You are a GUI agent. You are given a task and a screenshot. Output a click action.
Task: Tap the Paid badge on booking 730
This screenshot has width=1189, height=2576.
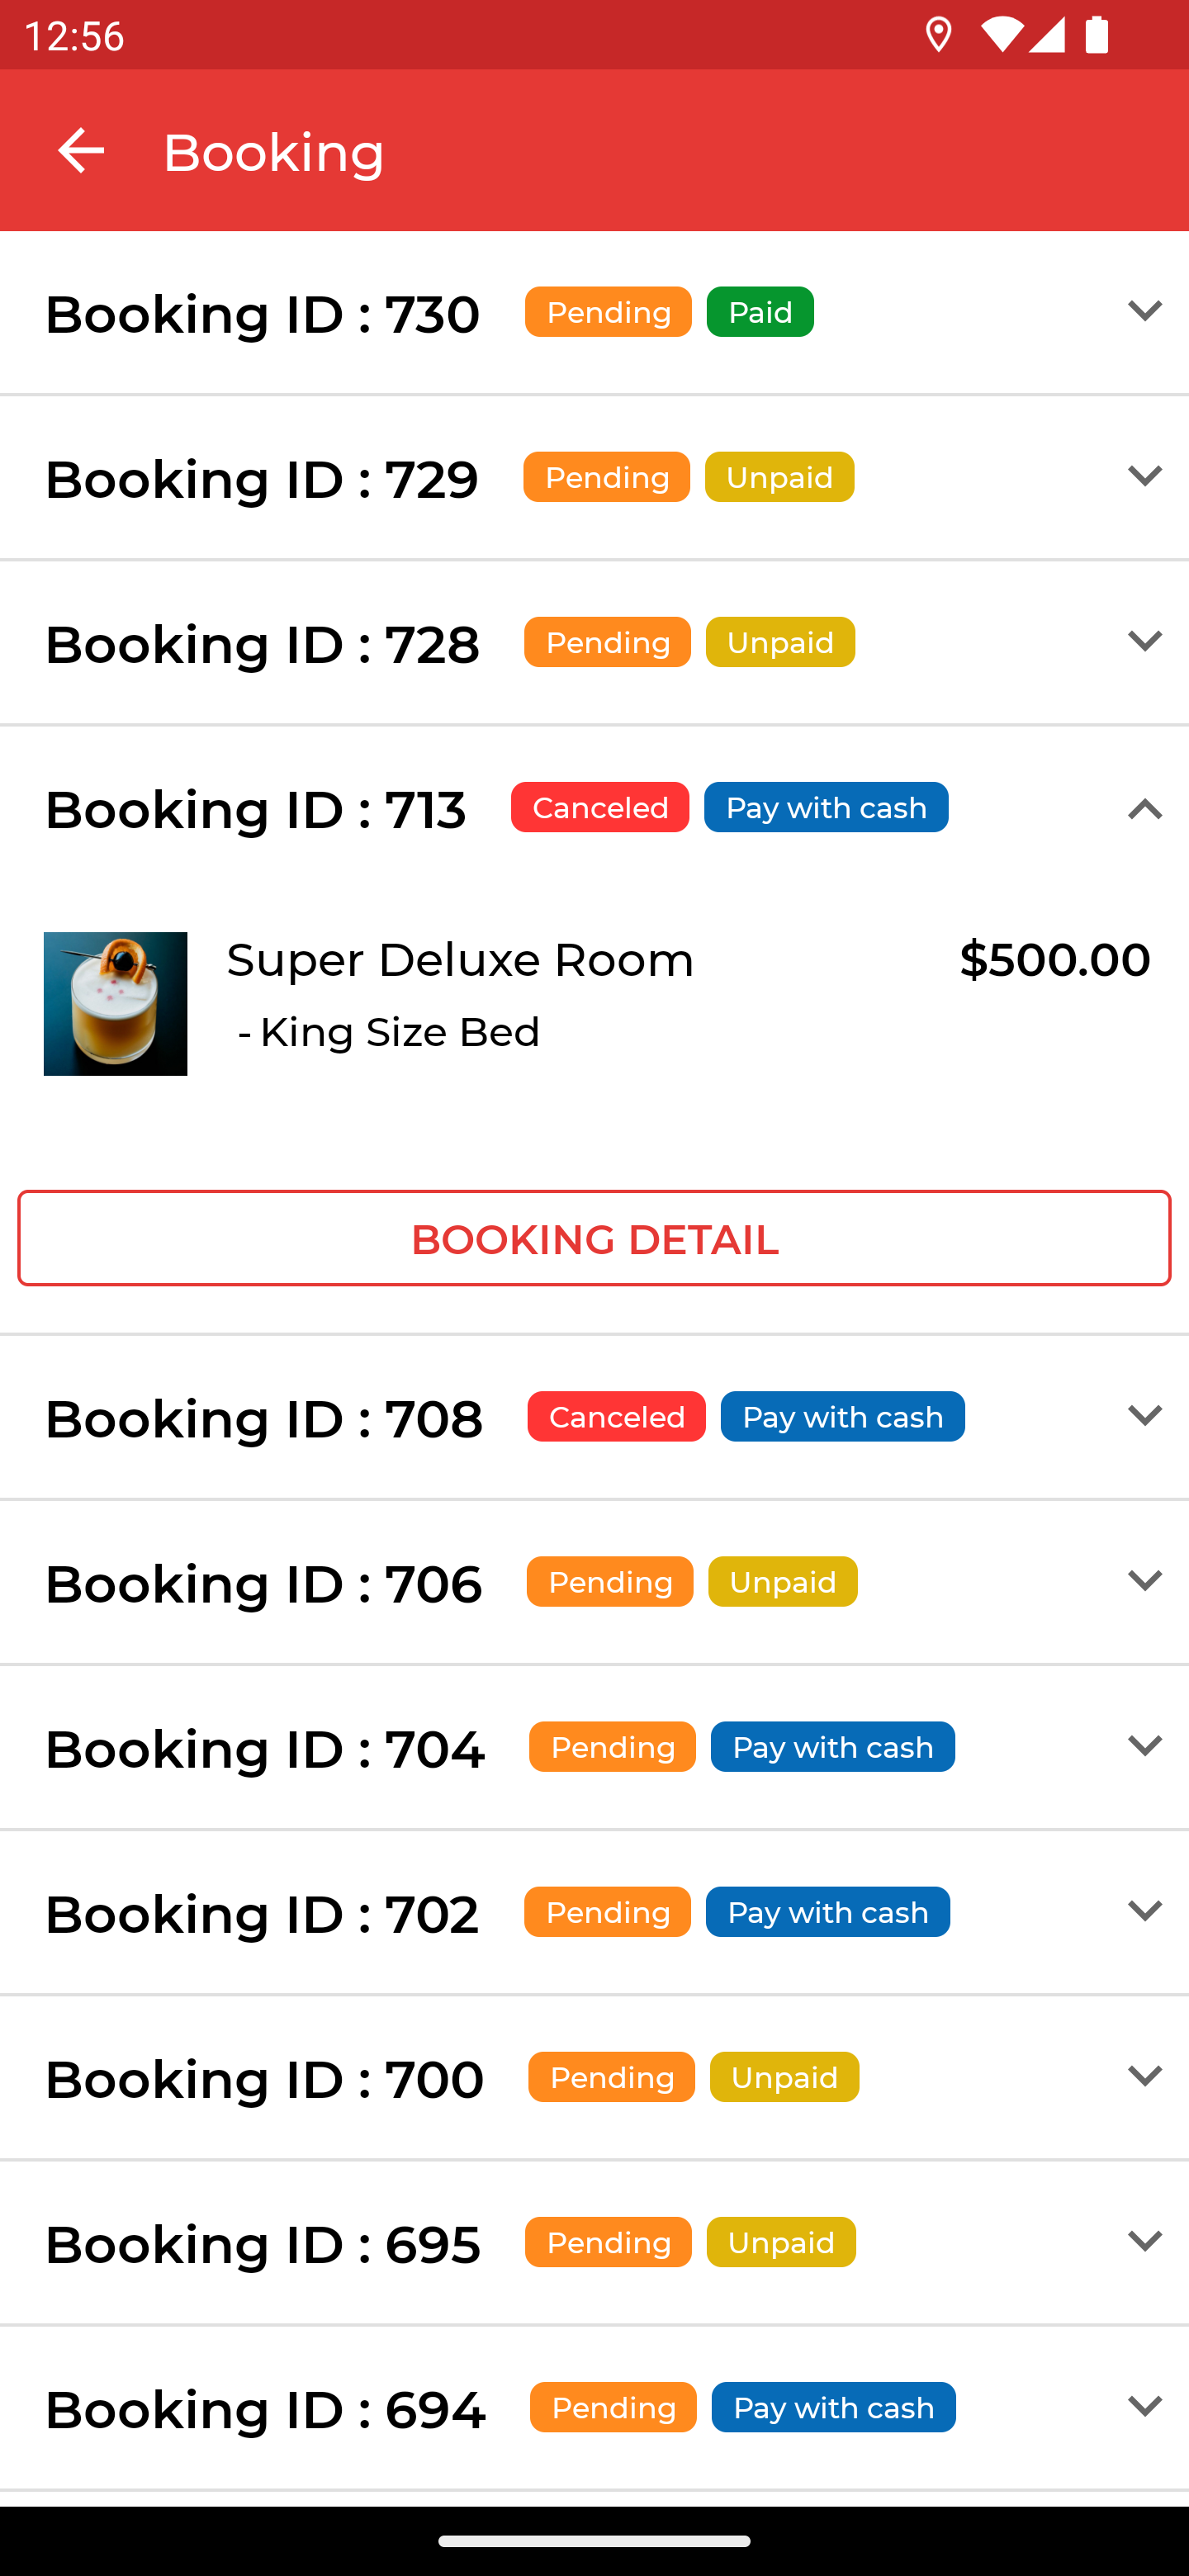(760, 312)
